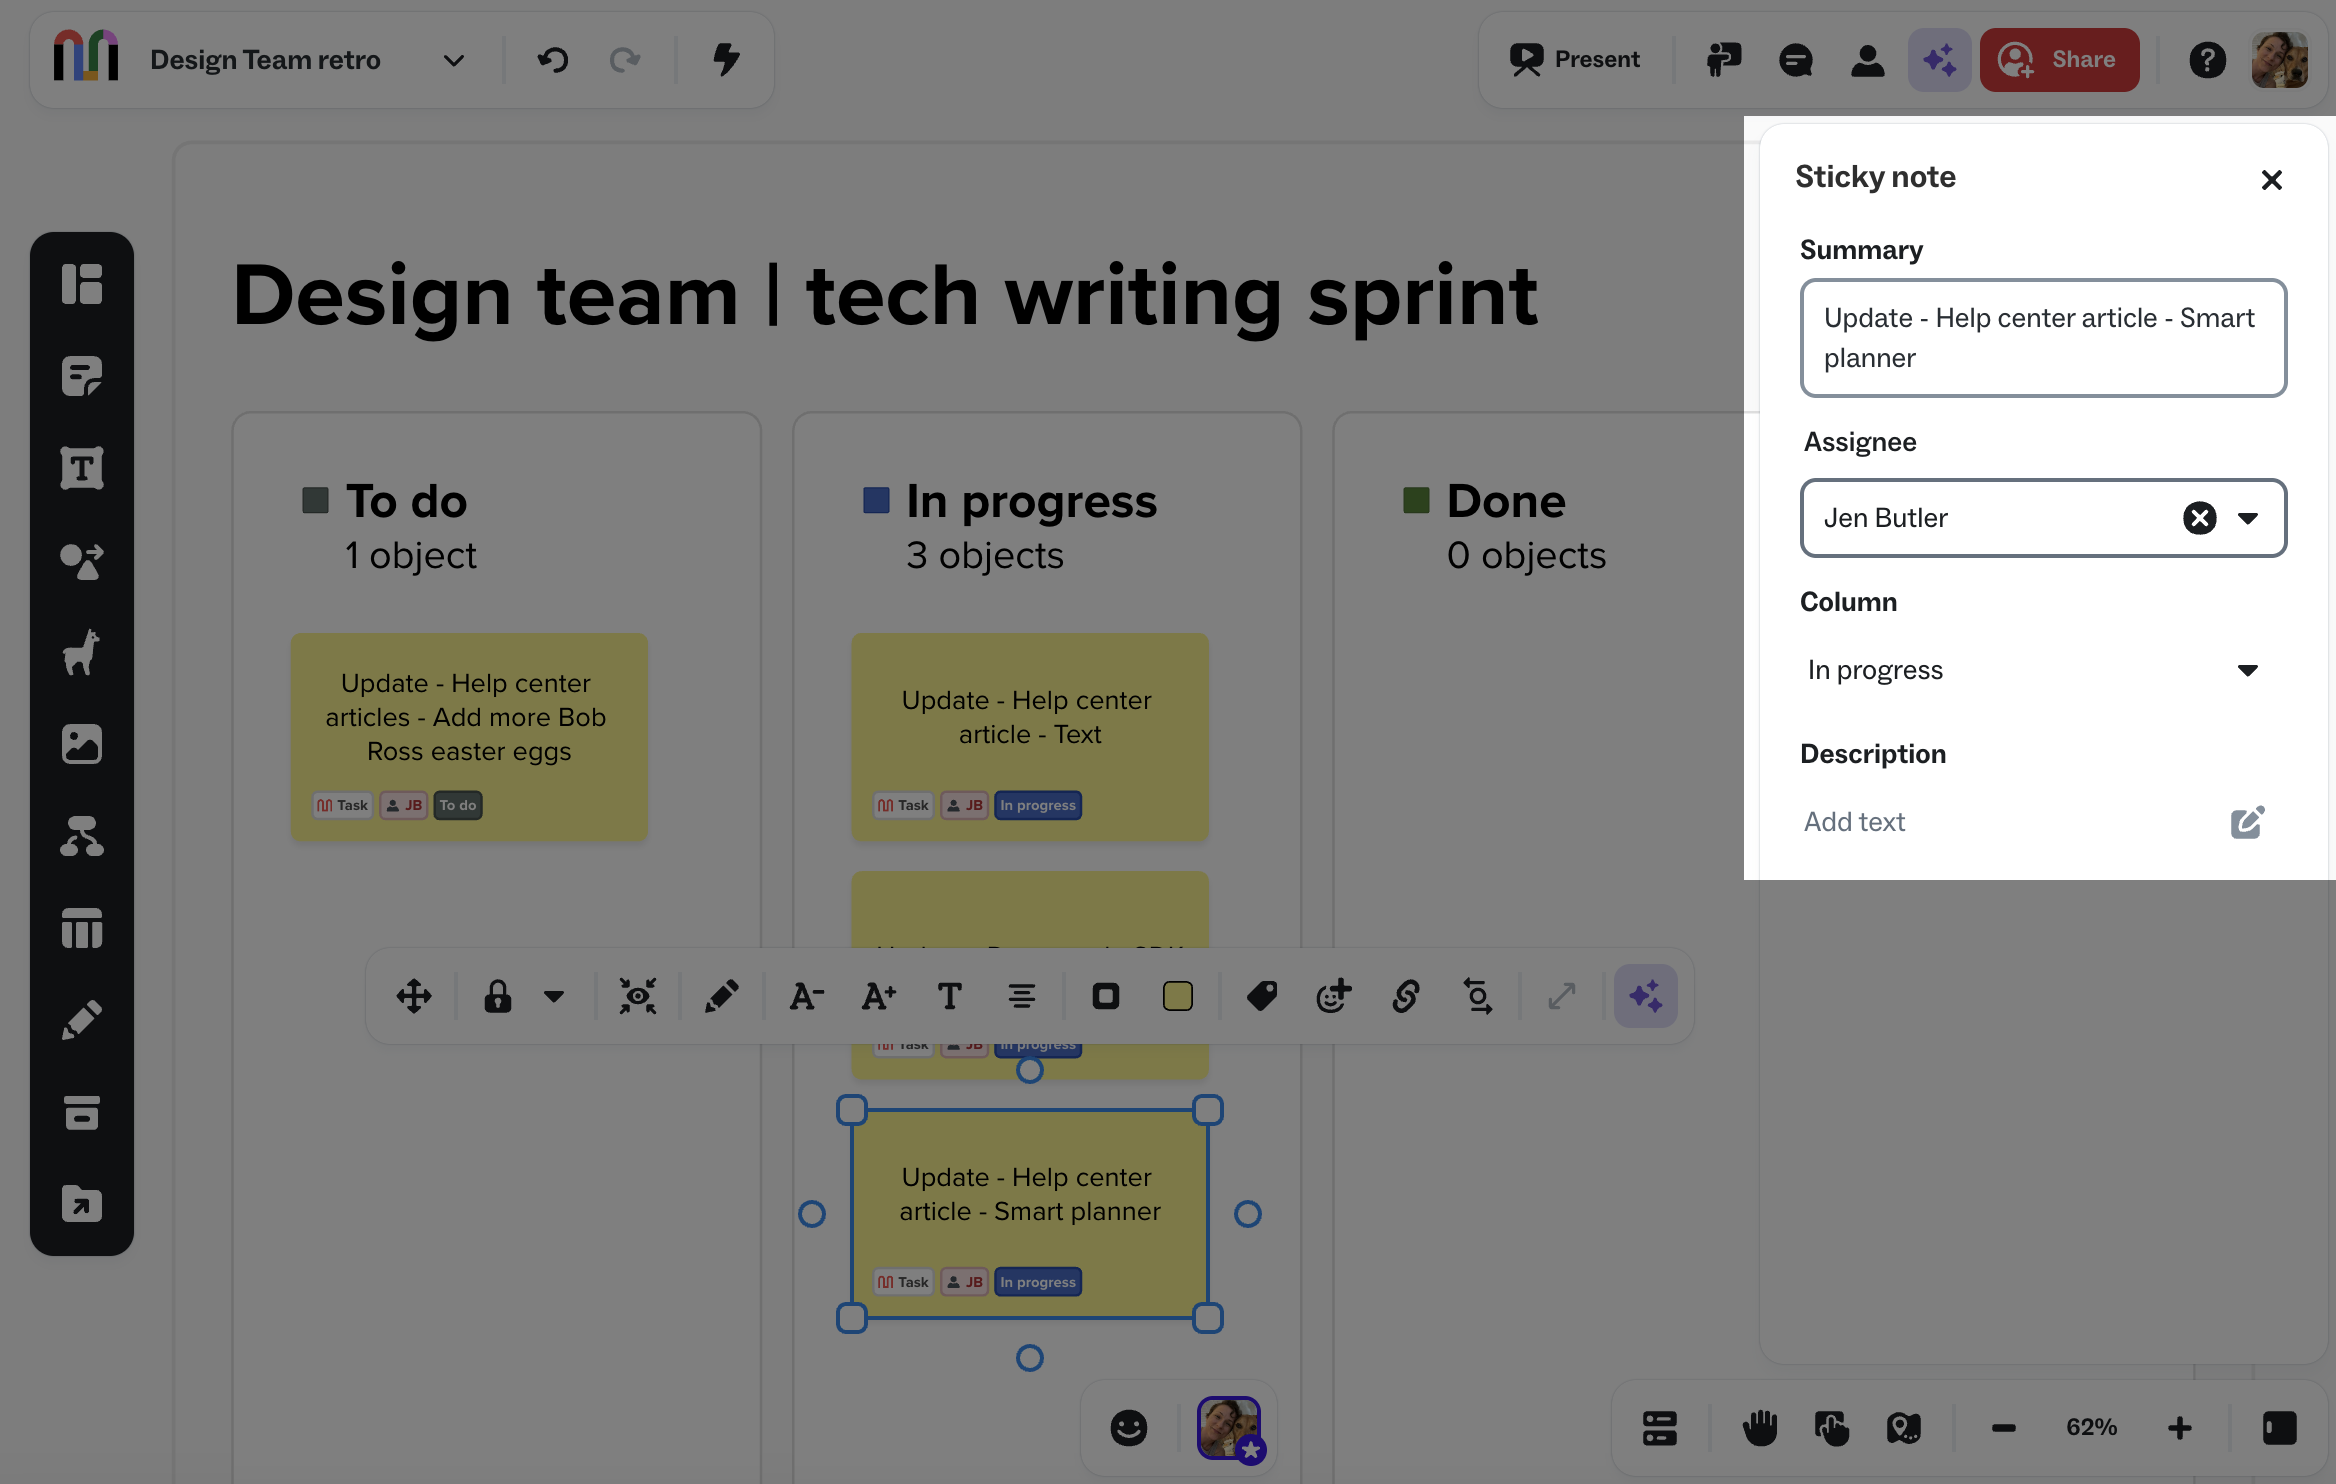
Task: Click the add reaction emoji icon
Action: click(1334, 996)
